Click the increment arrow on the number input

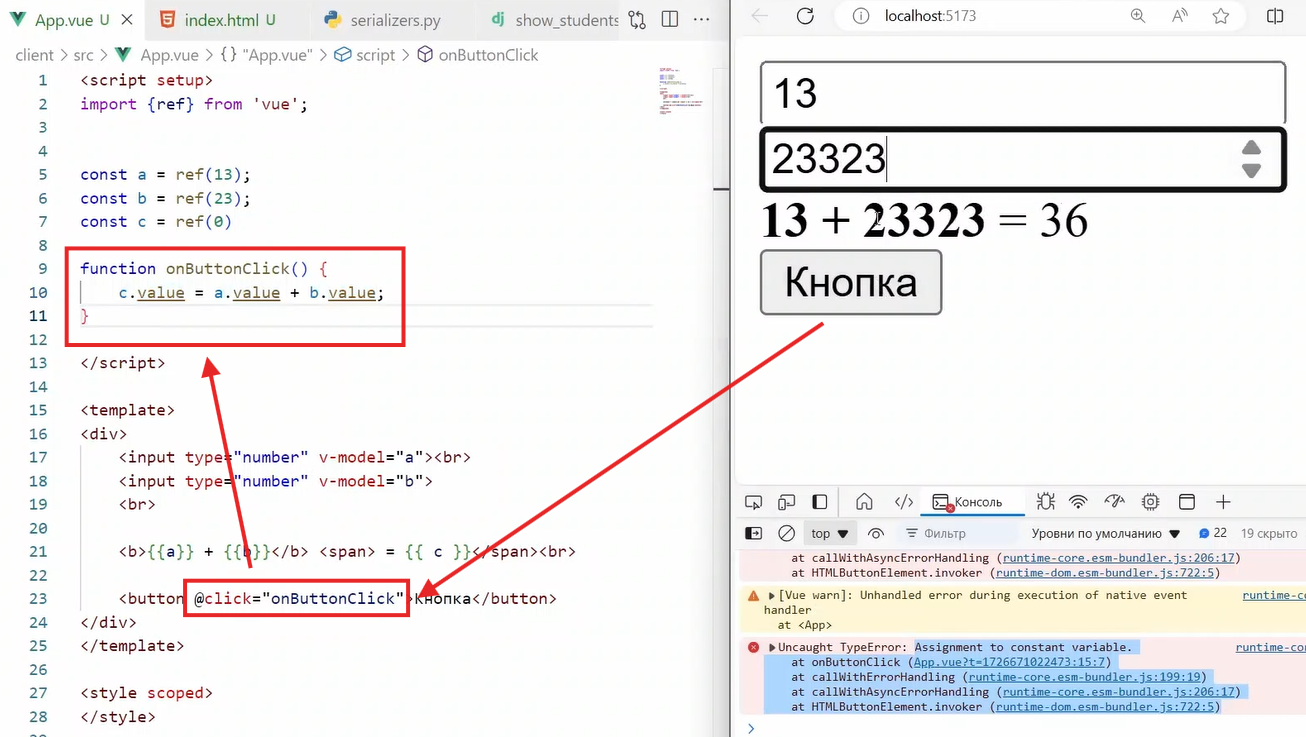(x=1251, y=148)
